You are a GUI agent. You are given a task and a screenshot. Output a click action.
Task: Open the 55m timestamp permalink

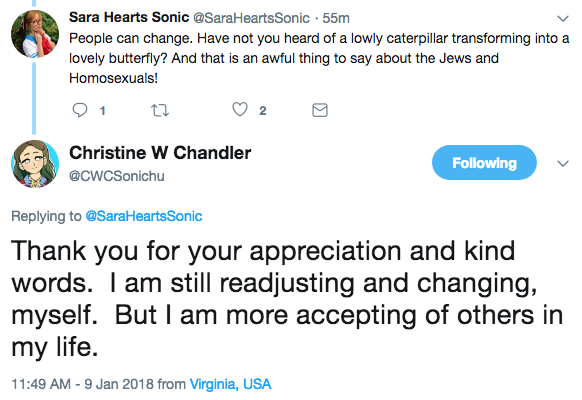pos(336,18)
